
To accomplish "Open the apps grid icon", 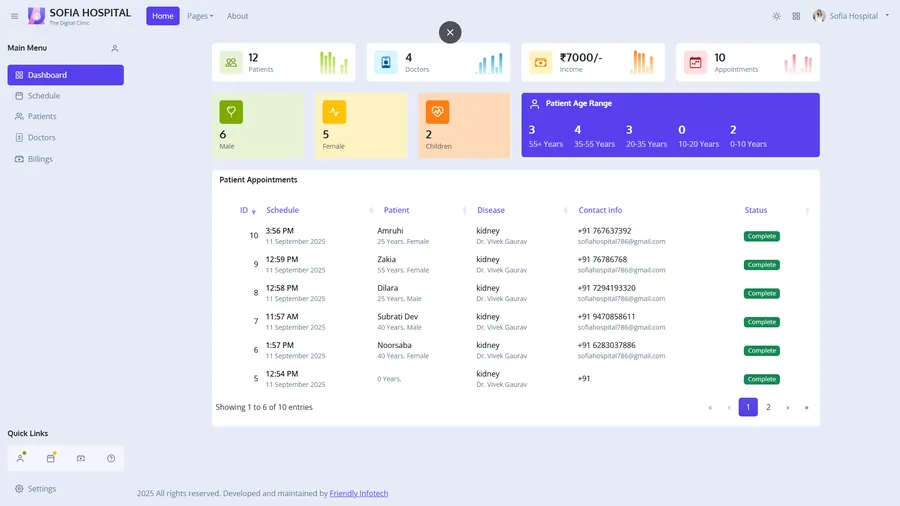I will tap(796, 16).
